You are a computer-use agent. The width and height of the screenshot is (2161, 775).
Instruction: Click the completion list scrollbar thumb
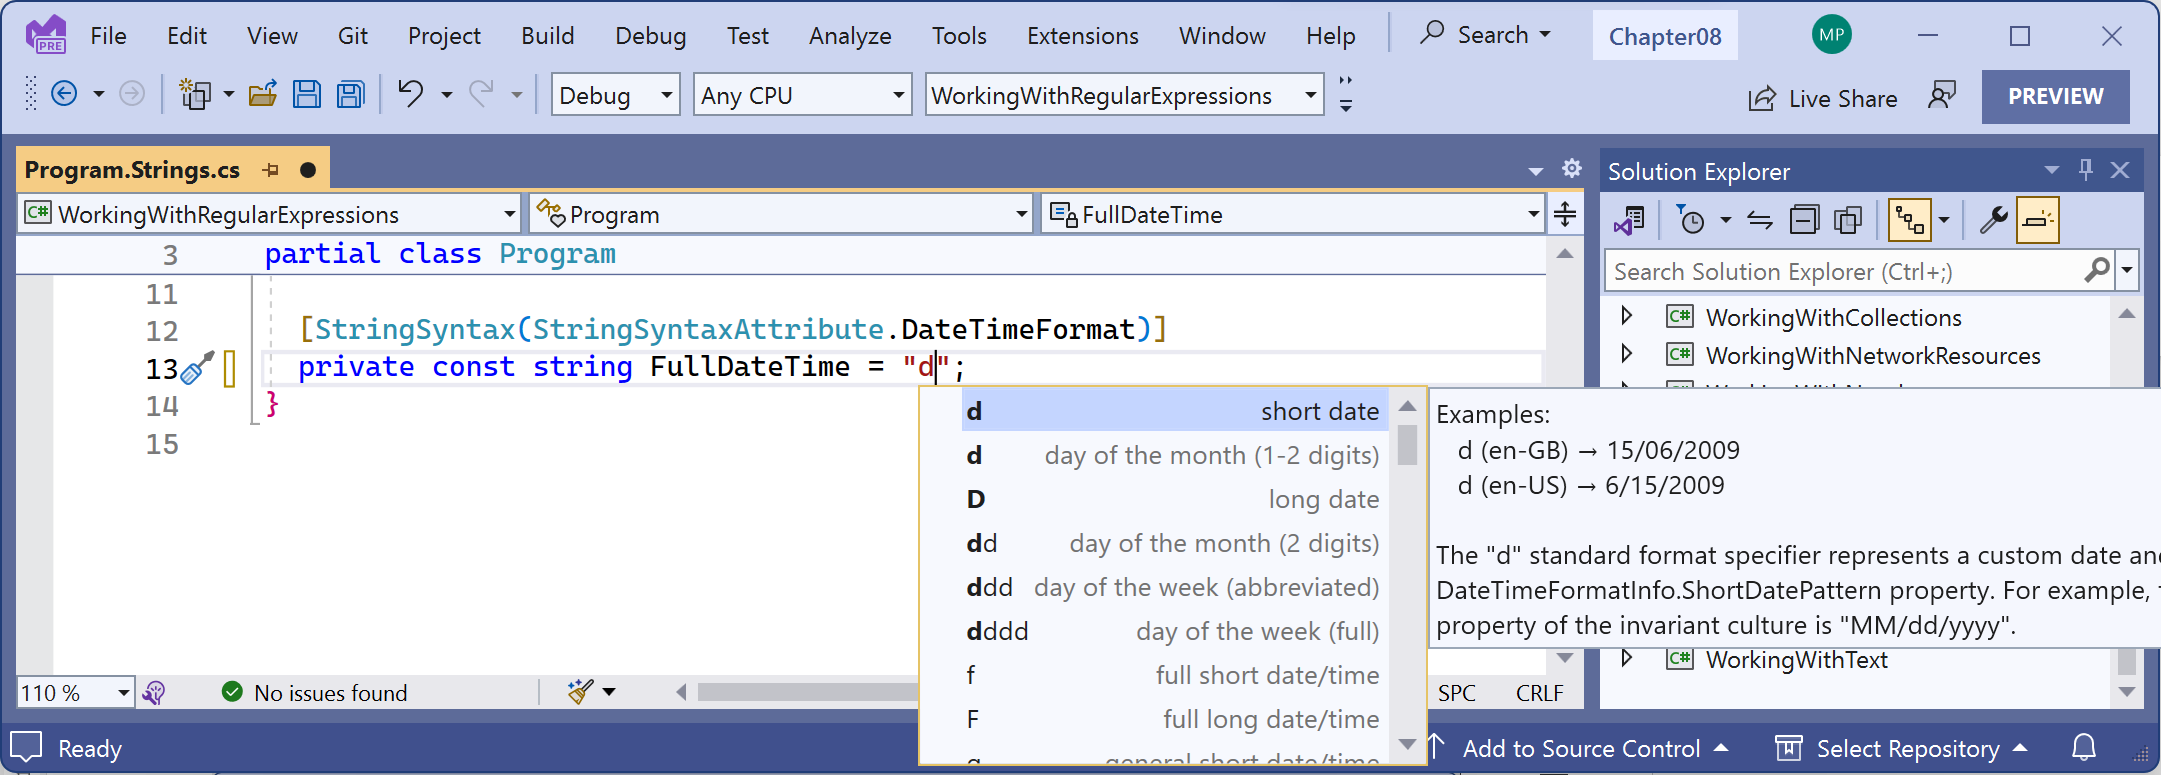tap(1407, 445)
